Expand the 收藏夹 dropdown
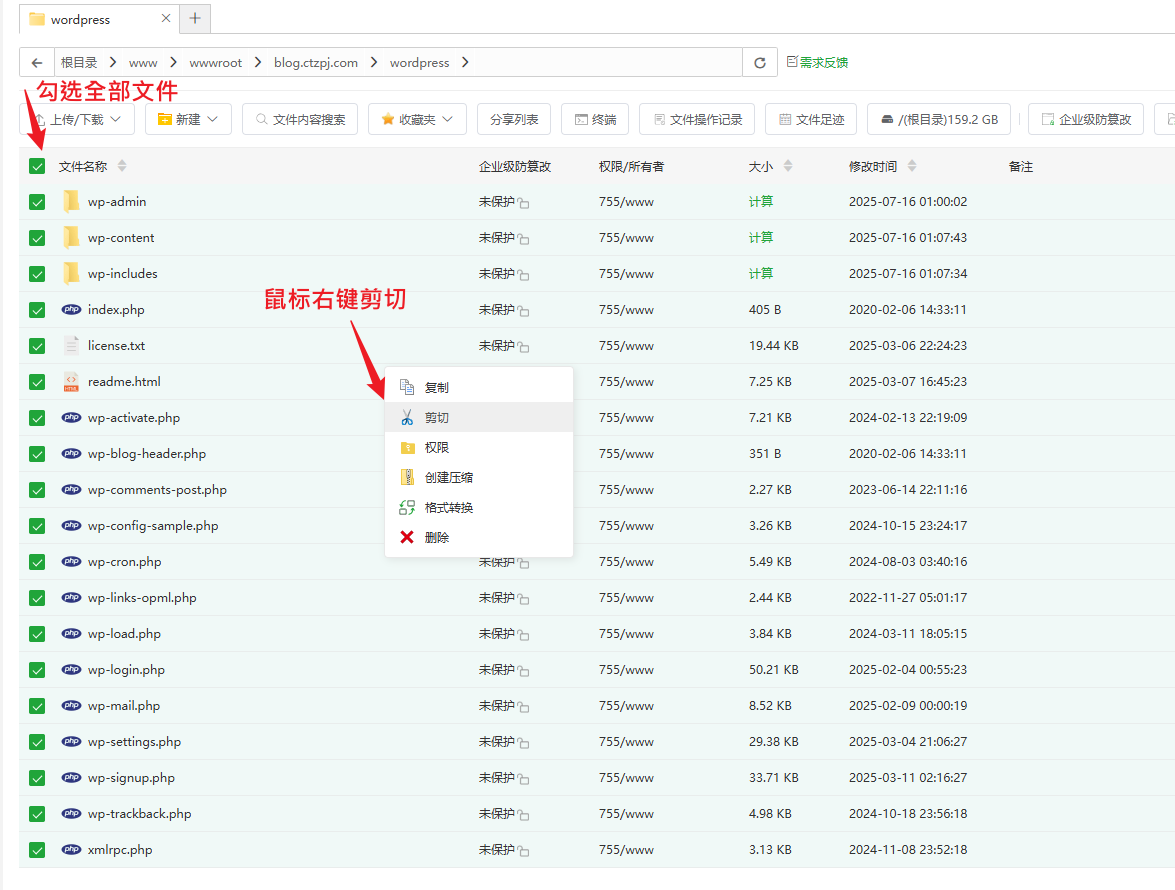Viewport: 1175px width, 890px height. point(417,119)
